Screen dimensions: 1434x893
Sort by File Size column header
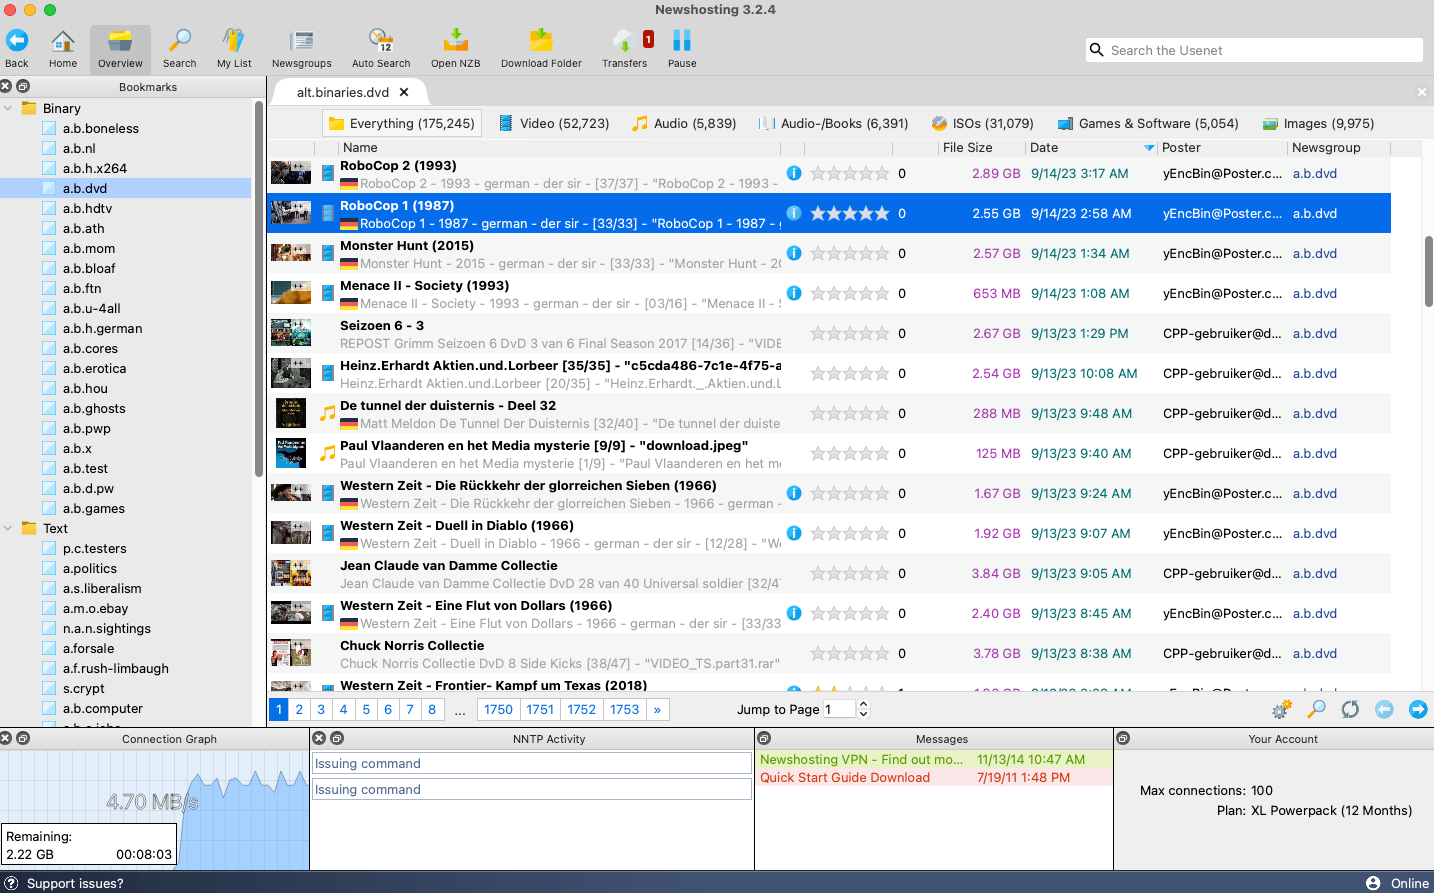coord(967,147)
